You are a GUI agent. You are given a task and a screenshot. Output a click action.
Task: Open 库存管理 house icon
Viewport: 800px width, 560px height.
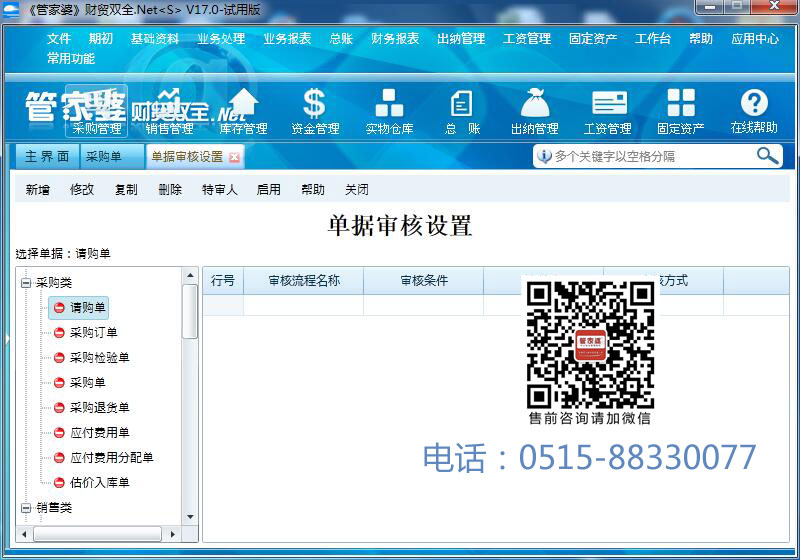[x=243, y=112]
